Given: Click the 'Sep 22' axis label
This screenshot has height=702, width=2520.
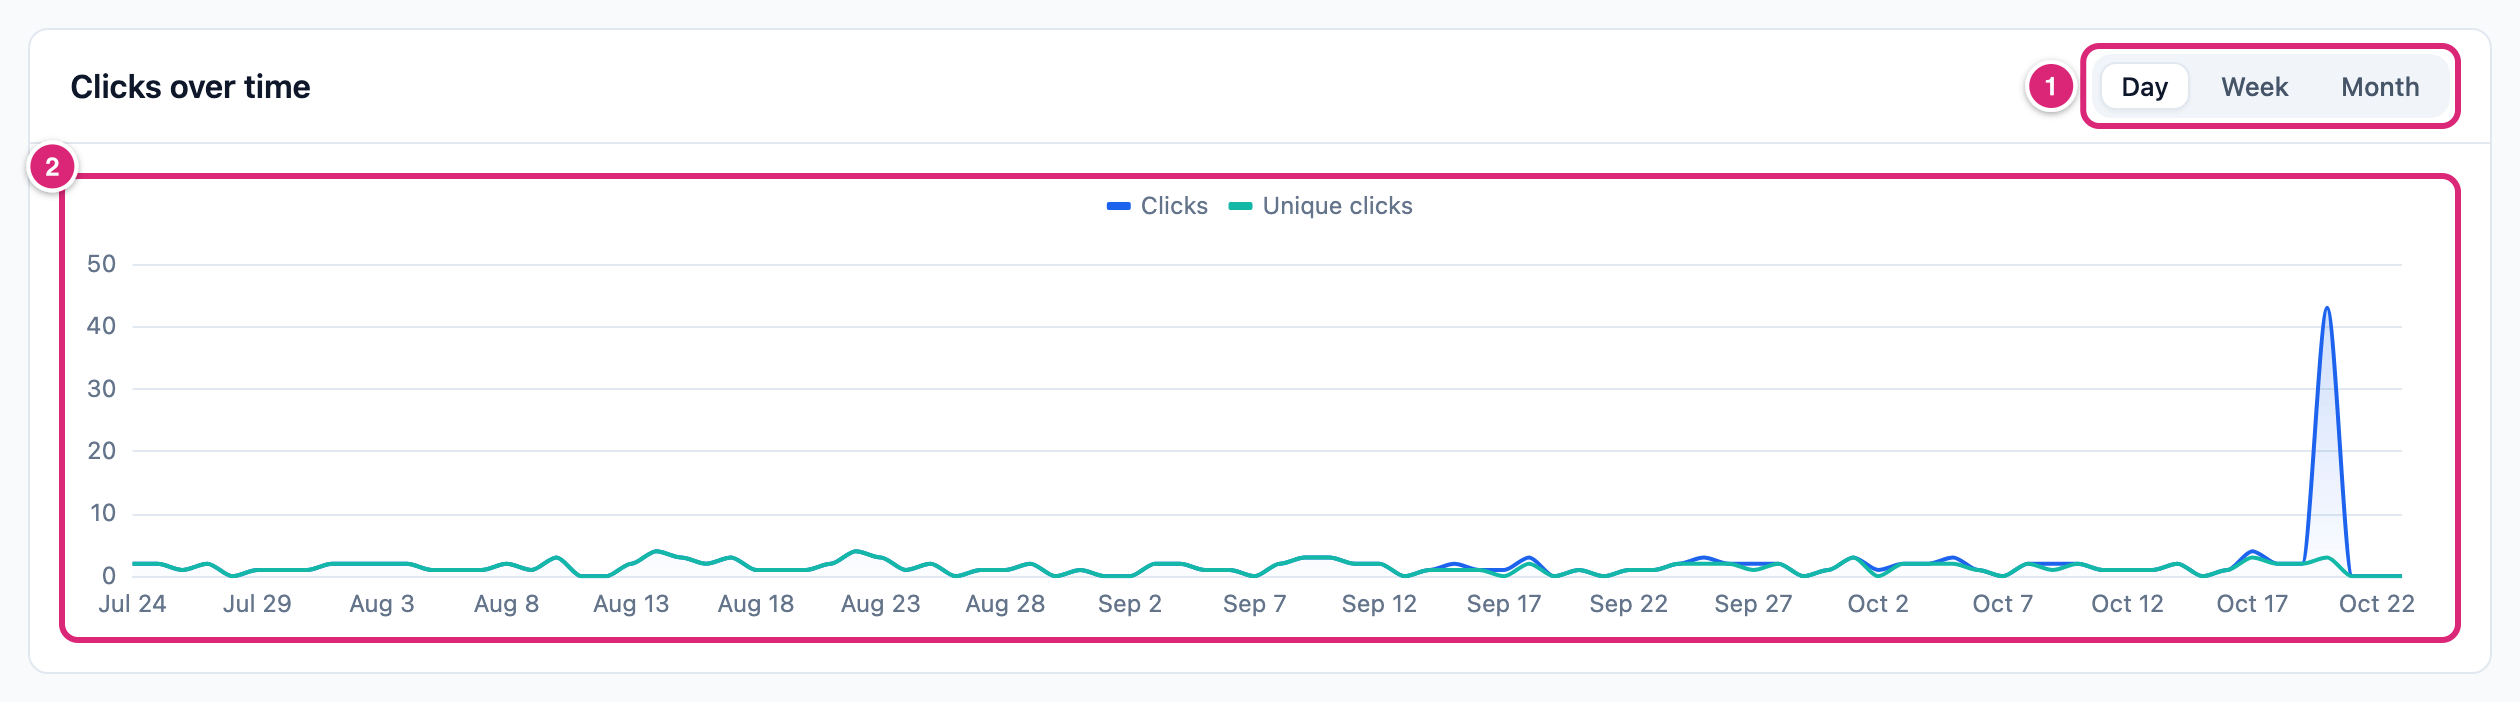Looking at the screenshot, I should [1629, 604].
